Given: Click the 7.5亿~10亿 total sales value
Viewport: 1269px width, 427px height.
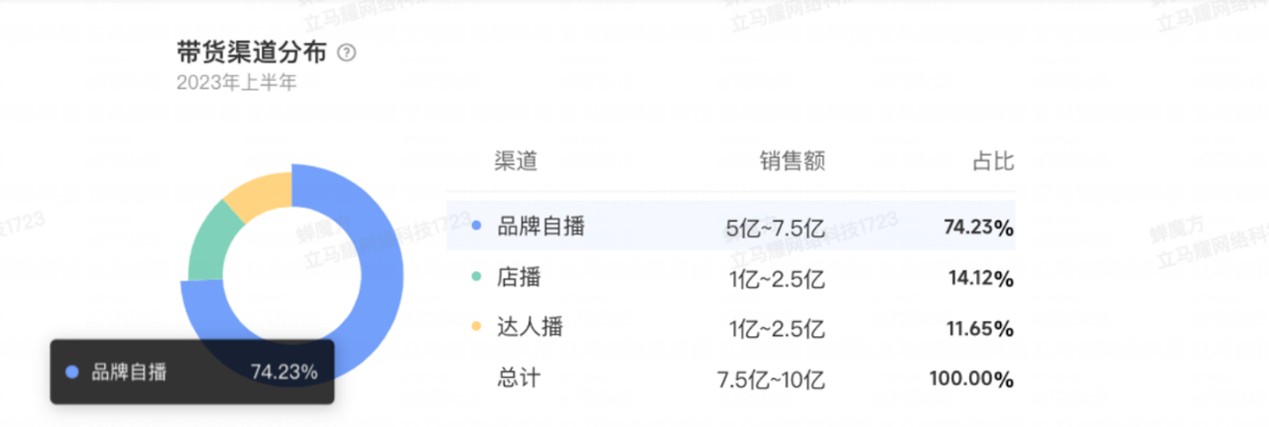Looking at the screenshot, I should click(x=771, y=381).
